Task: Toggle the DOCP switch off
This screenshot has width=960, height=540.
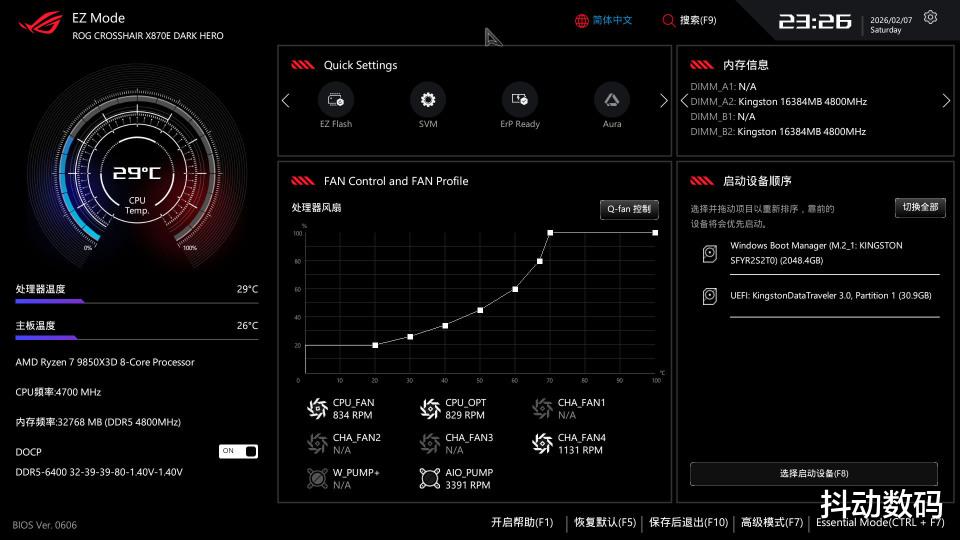Action: click(238, 451)
